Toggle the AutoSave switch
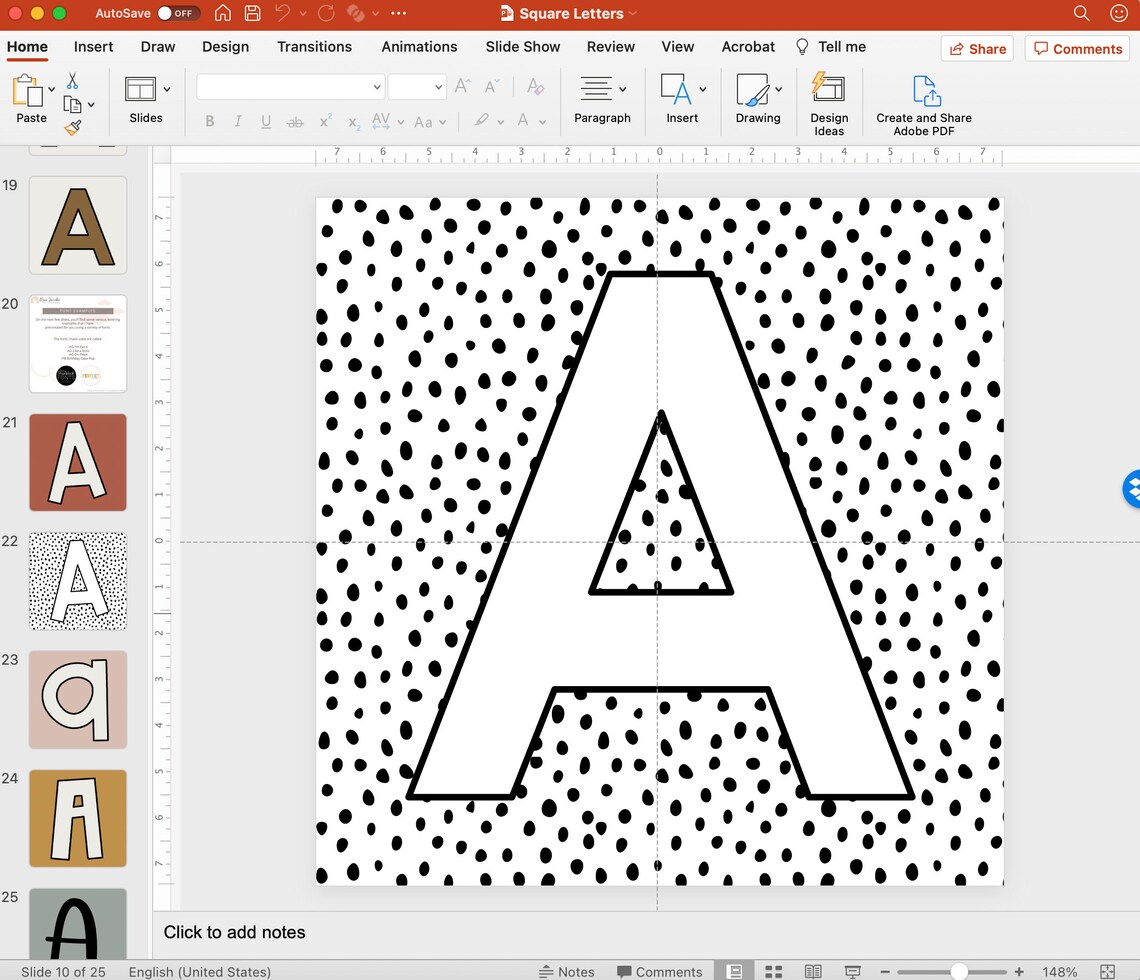This screenshot has width=1140, height=980. tap(178, 13)
